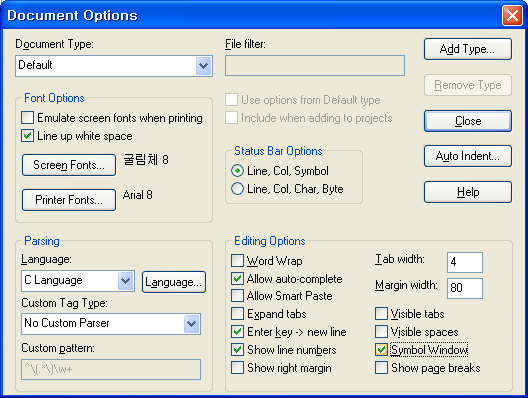The width and height of the screenshot is (528, 398).
Task: Enable Word Wrap checkbox
Action: pos(237,261)
